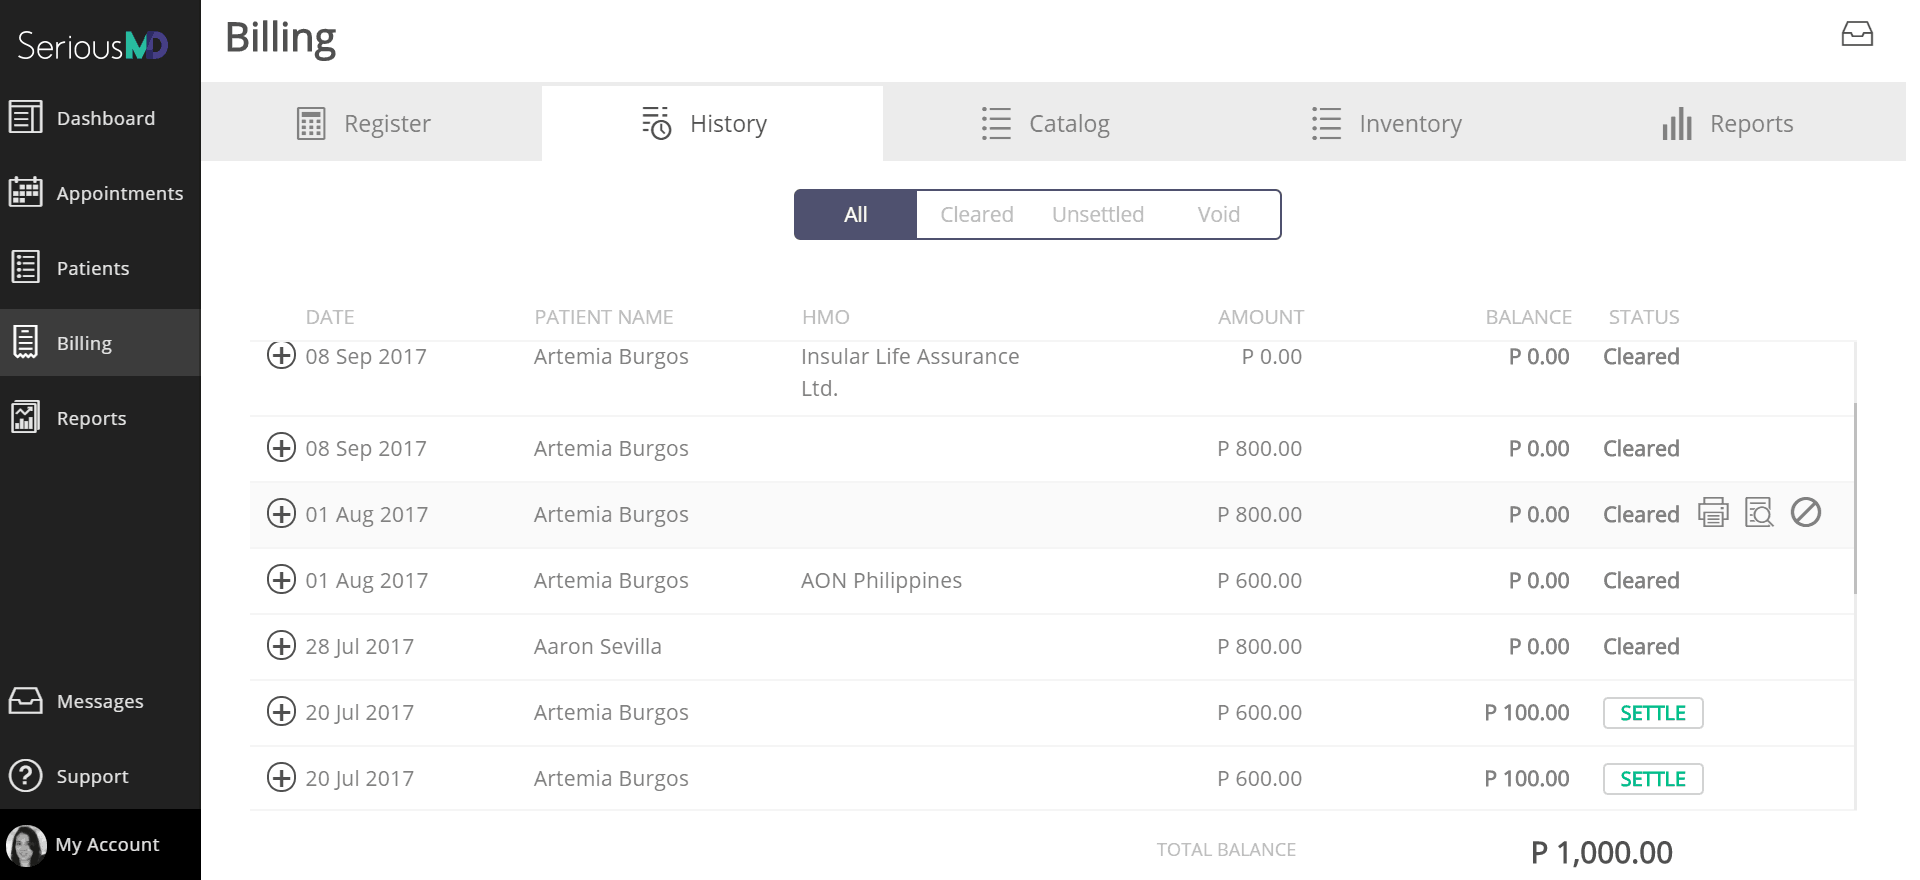
Task: Open Support from the sidebar
Action: (100, 776)
